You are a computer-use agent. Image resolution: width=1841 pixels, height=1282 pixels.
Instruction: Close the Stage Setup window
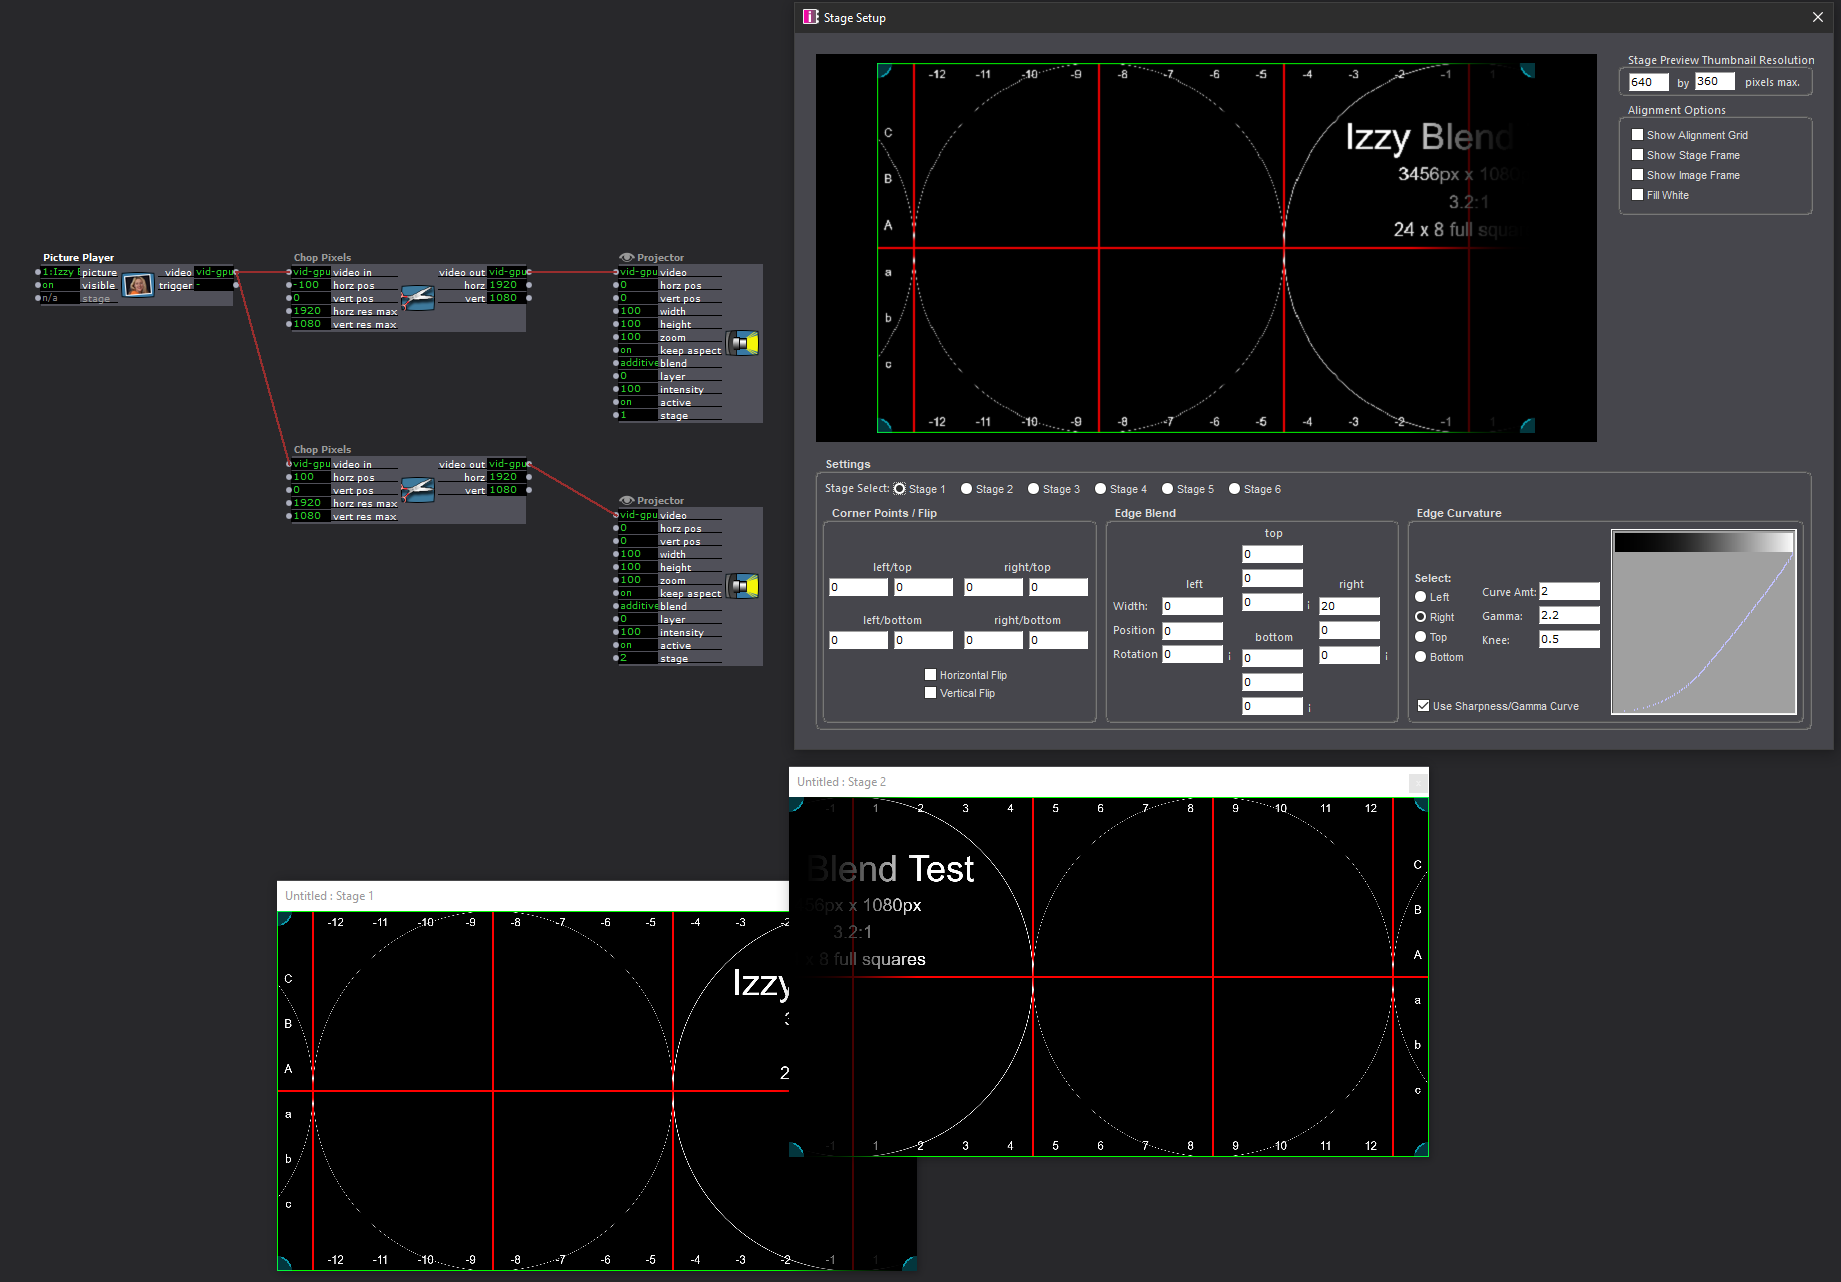[x=1818, y=17]
